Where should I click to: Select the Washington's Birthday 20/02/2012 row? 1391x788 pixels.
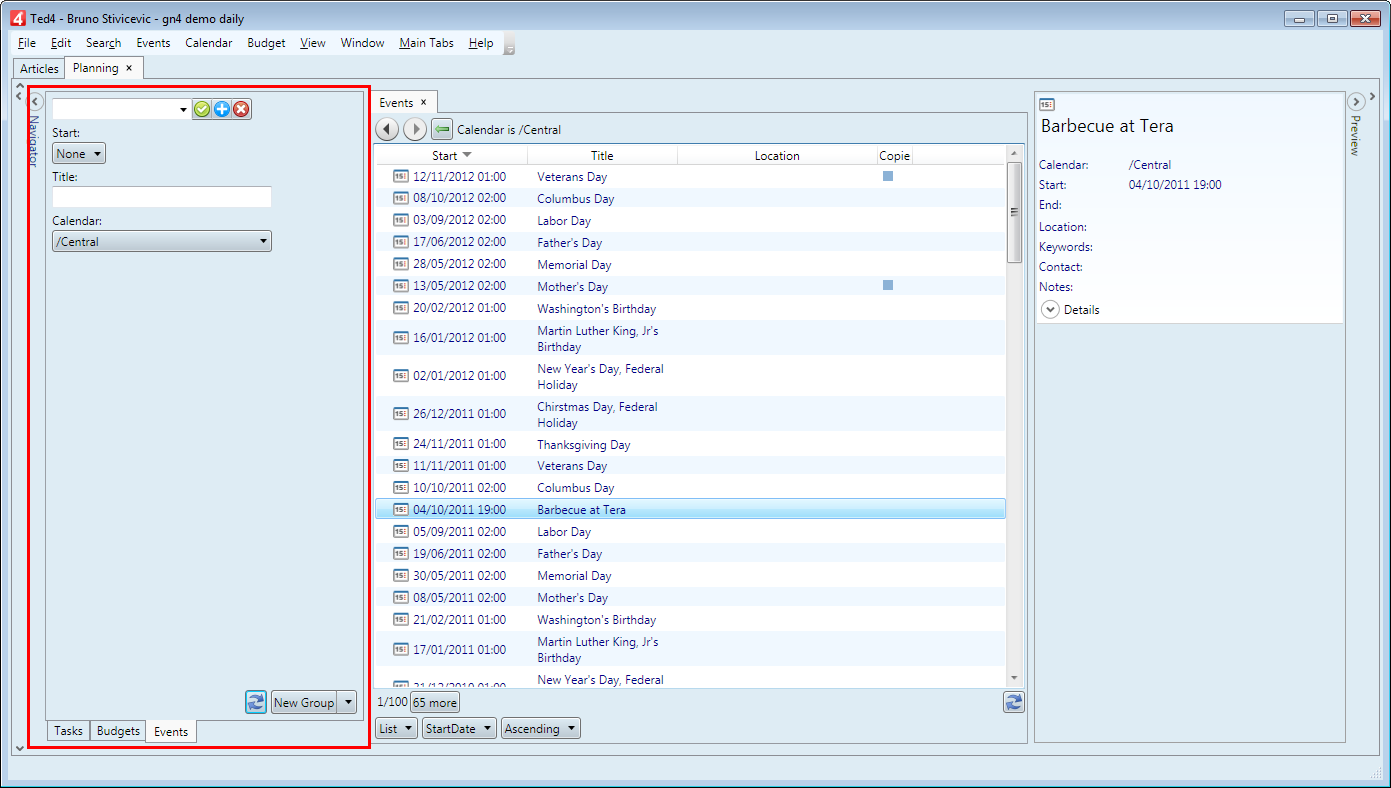pyautogui.click(x=690, y=308)
